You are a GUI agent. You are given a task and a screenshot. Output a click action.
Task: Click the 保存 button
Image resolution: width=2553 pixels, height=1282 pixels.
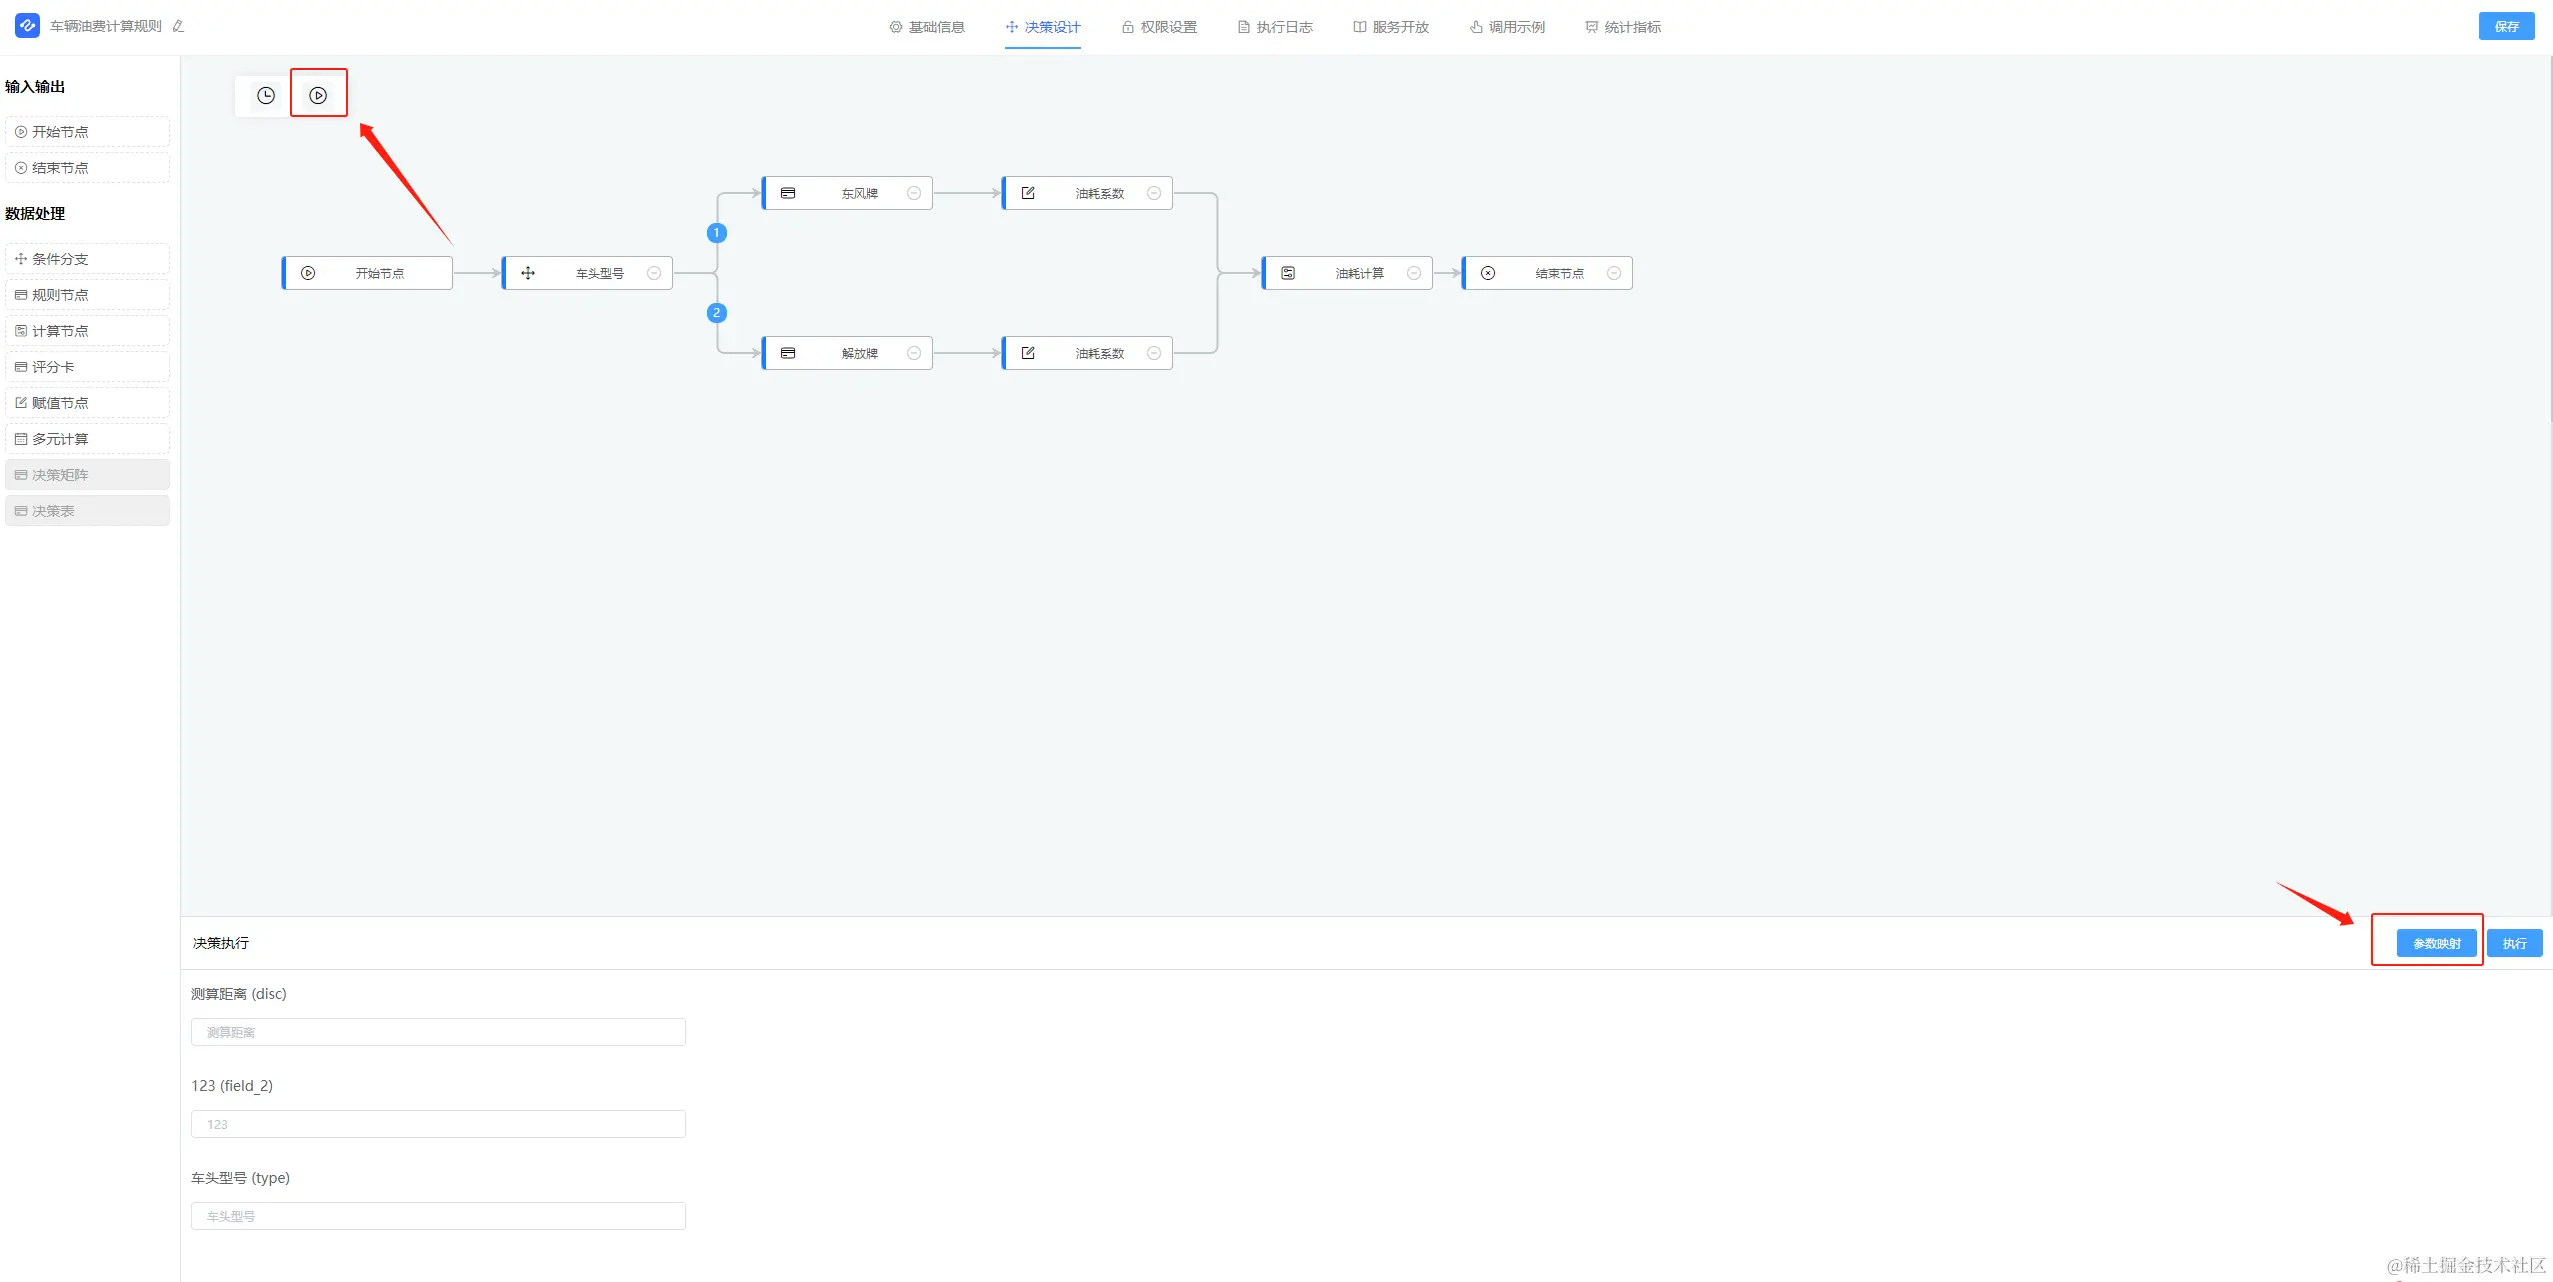2506,26
